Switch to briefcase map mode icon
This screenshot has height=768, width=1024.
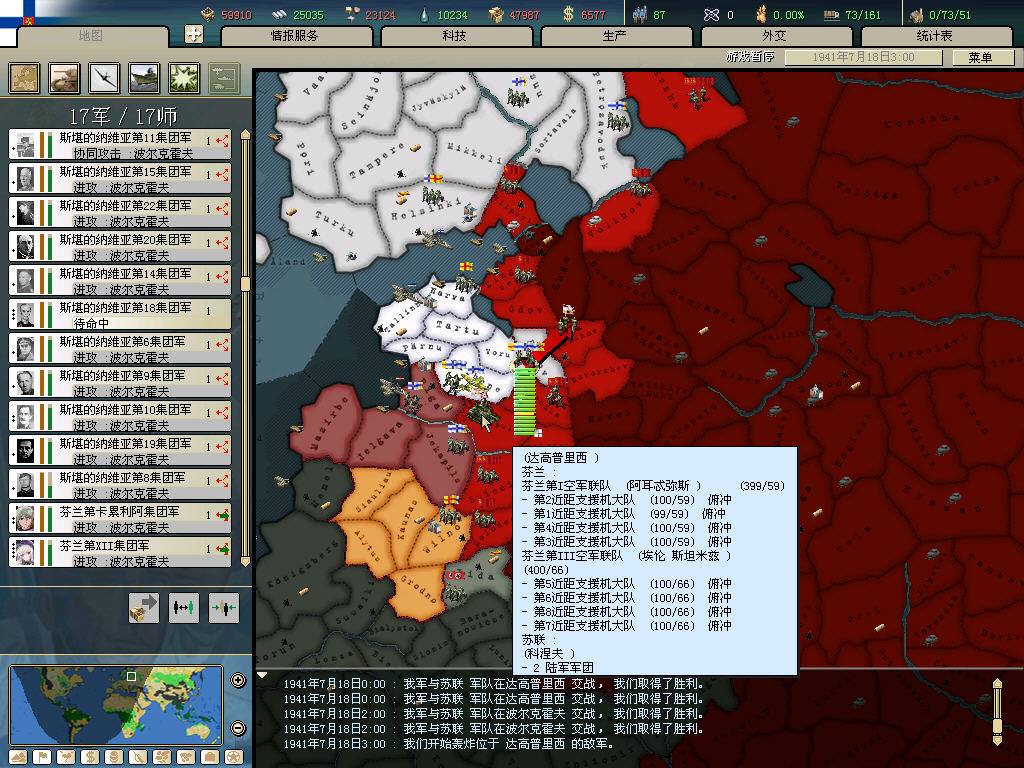210,757
